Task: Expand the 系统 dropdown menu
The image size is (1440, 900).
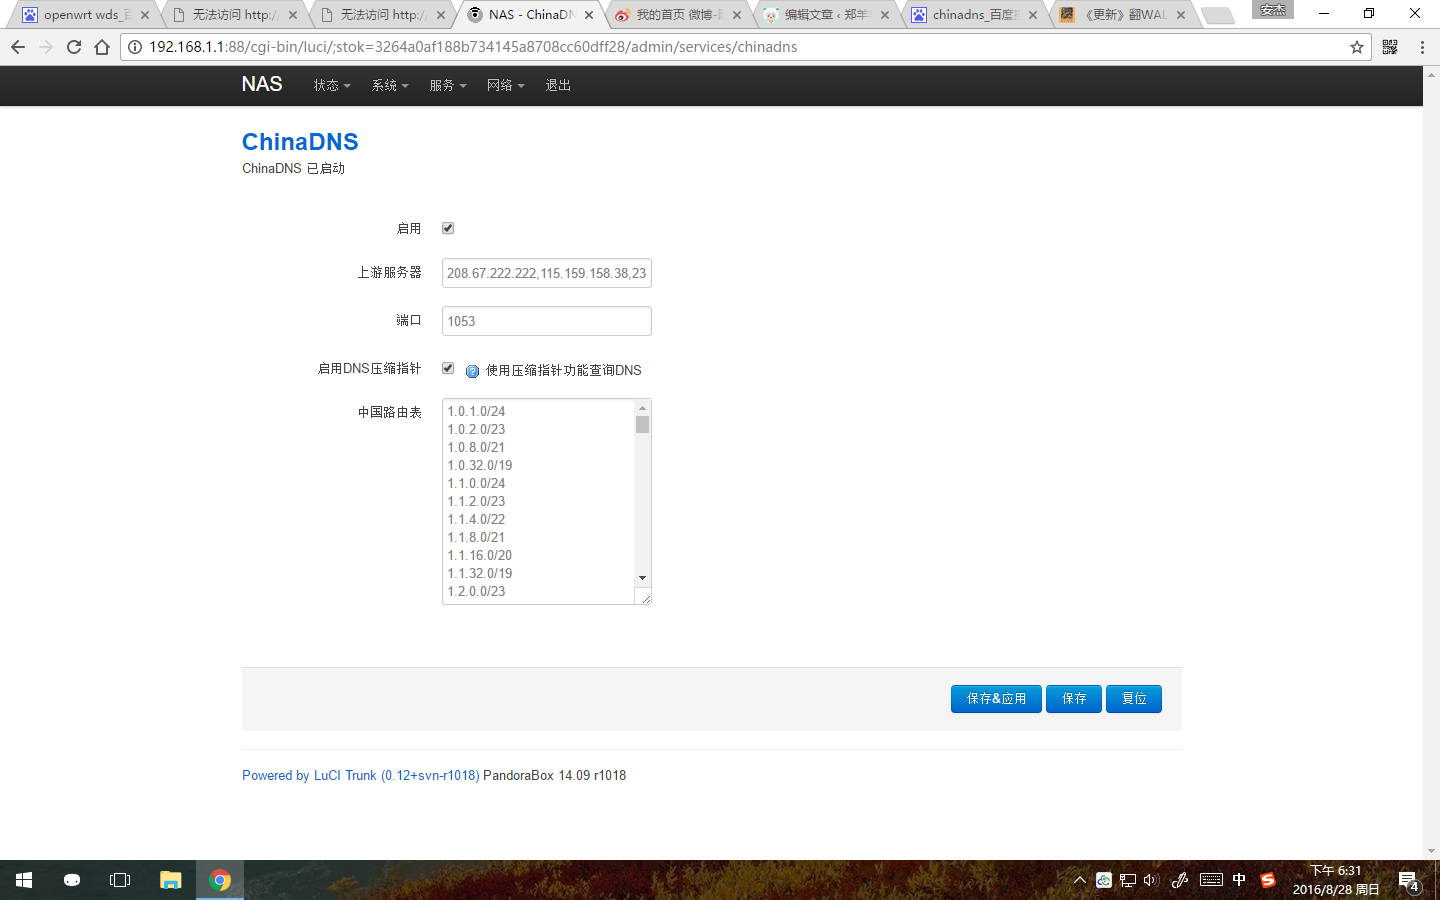Action: [390, 86]
